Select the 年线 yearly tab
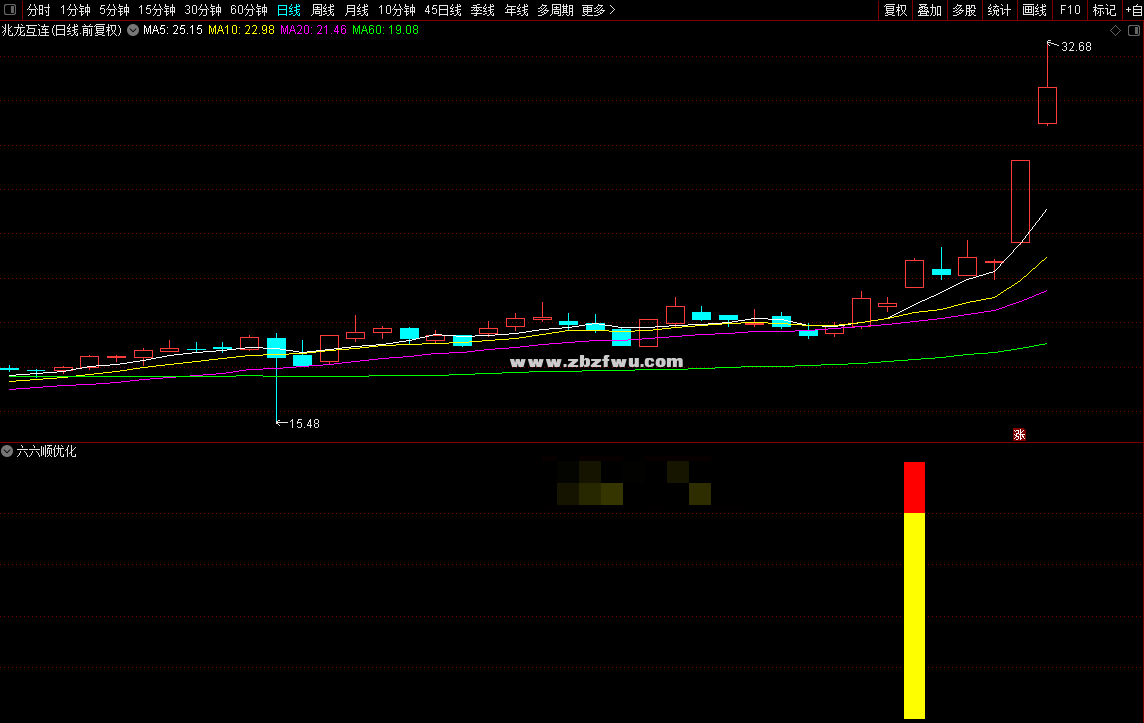 517,10
